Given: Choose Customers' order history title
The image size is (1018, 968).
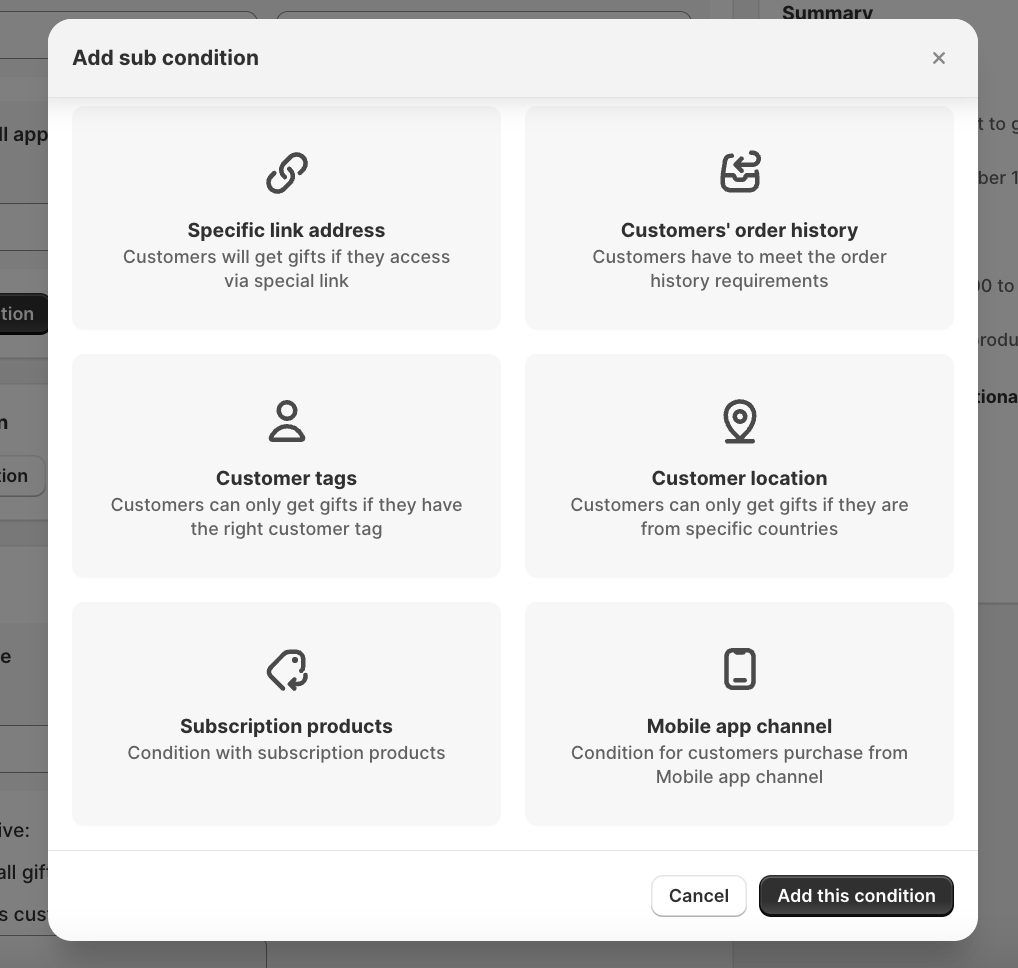Looking at the screenshot, I should tap(739, 230).
